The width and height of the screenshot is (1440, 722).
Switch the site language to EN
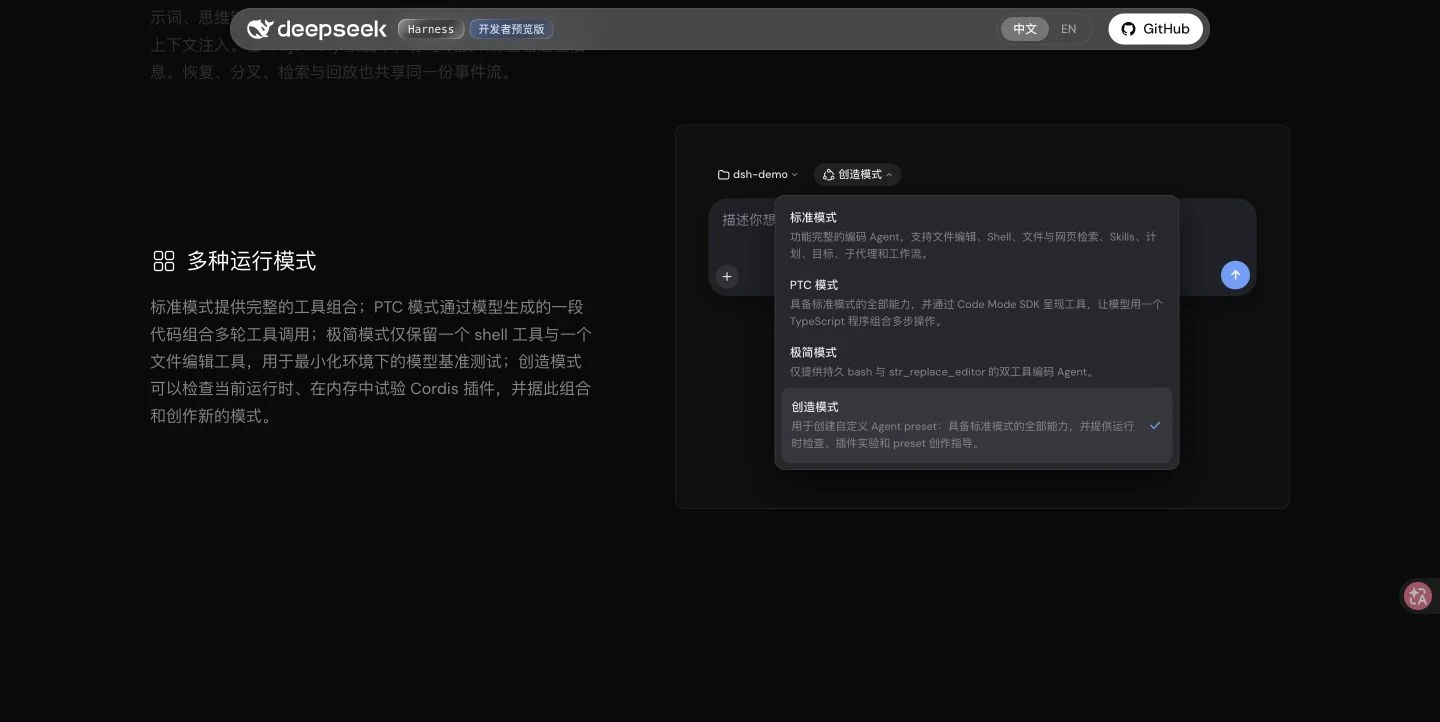1069,29
